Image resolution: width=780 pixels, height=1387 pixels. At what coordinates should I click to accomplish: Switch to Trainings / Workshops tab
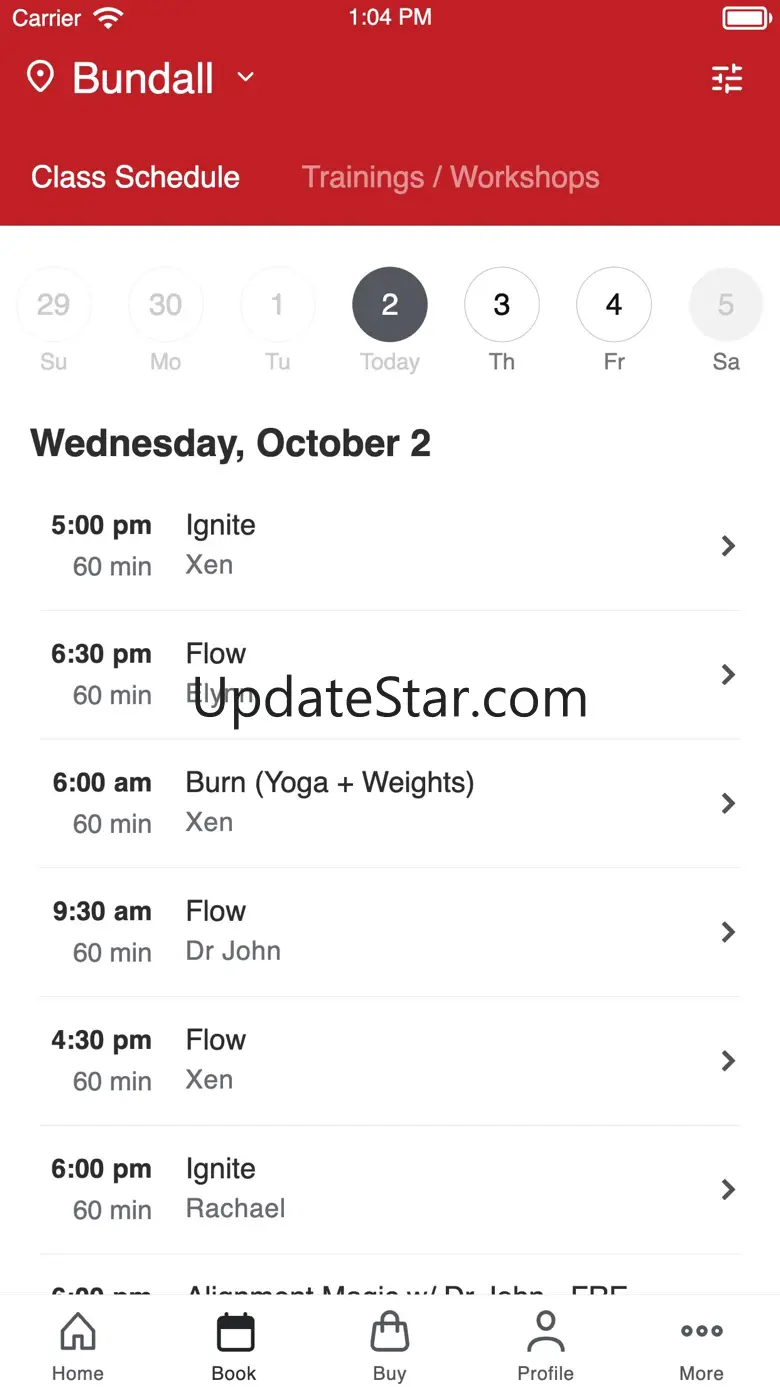[x=450, y=178]
